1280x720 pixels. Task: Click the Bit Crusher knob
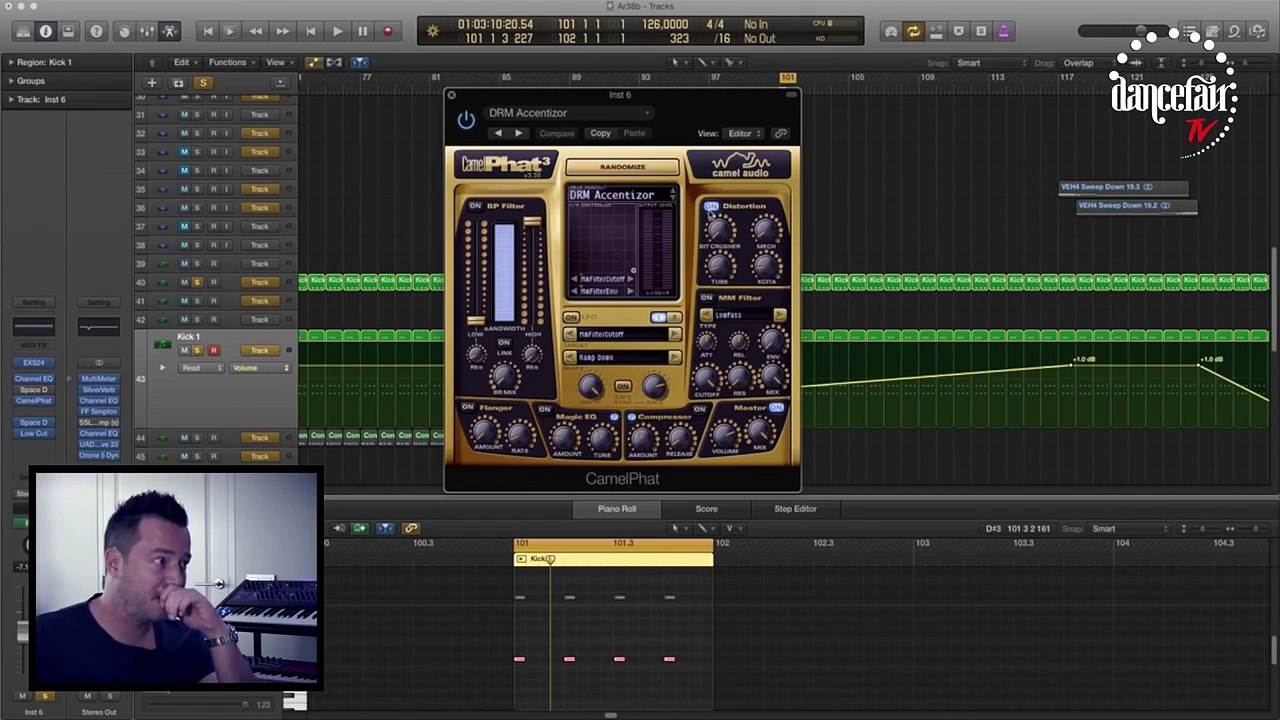(718, 229)
